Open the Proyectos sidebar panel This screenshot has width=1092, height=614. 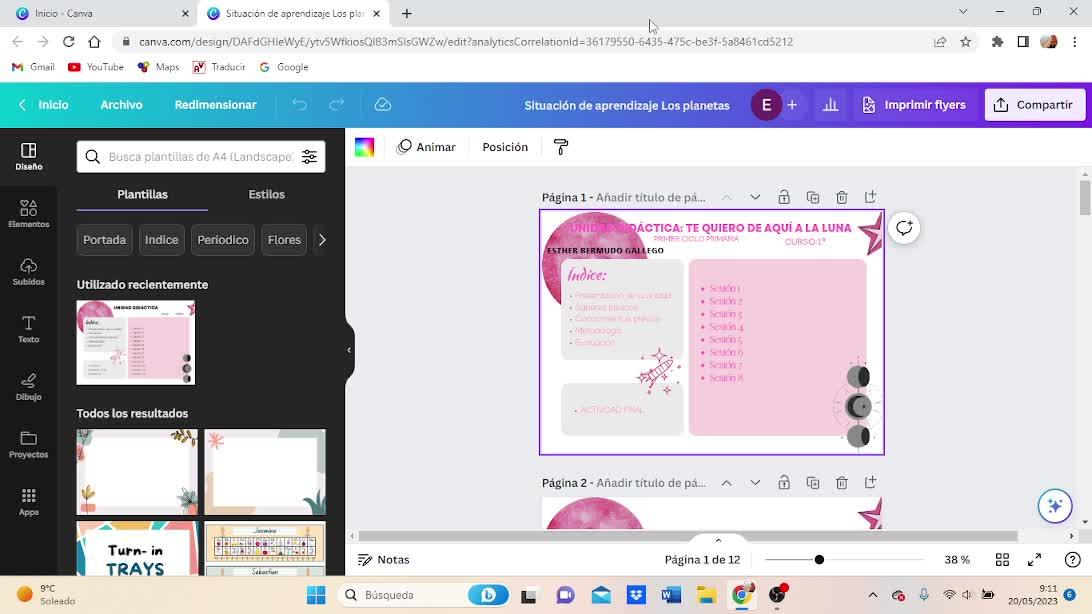coord(29,445)
